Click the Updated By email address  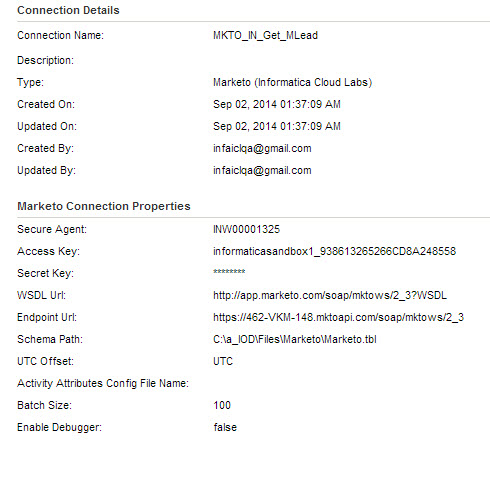pyautogui.click(x=262, y=170)
